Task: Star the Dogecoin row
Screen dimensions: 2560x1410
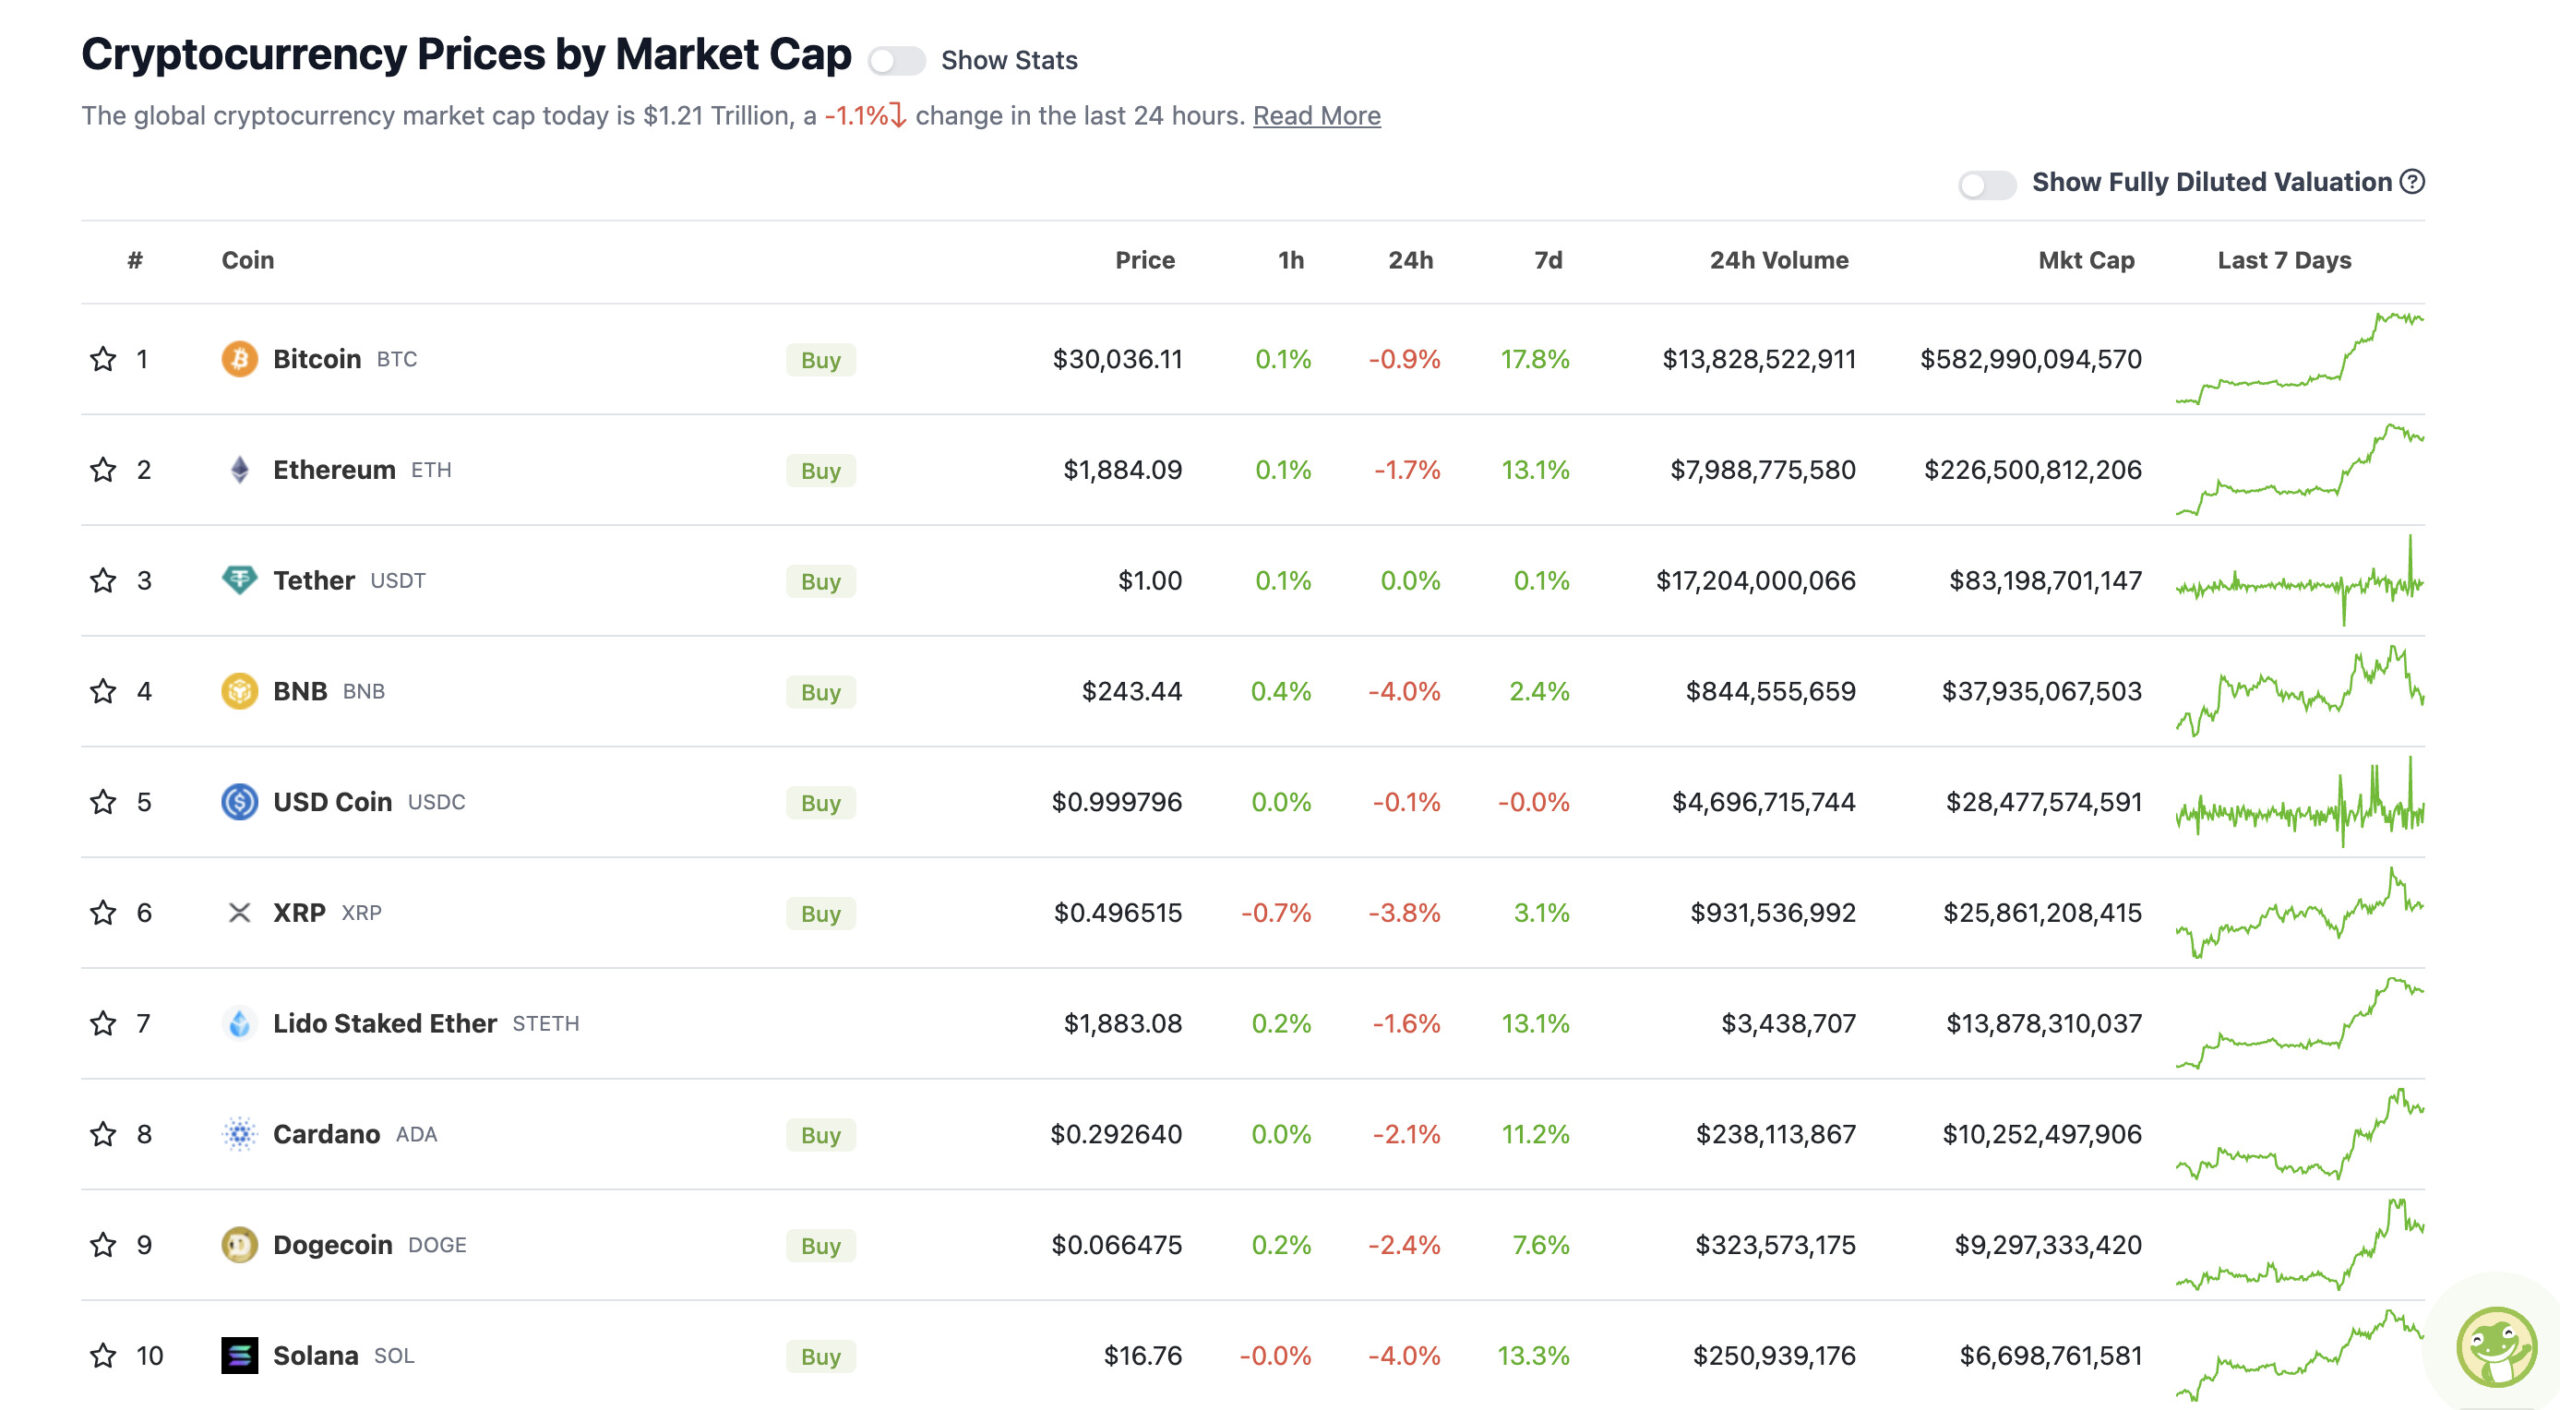Action: coord(103,1245)
